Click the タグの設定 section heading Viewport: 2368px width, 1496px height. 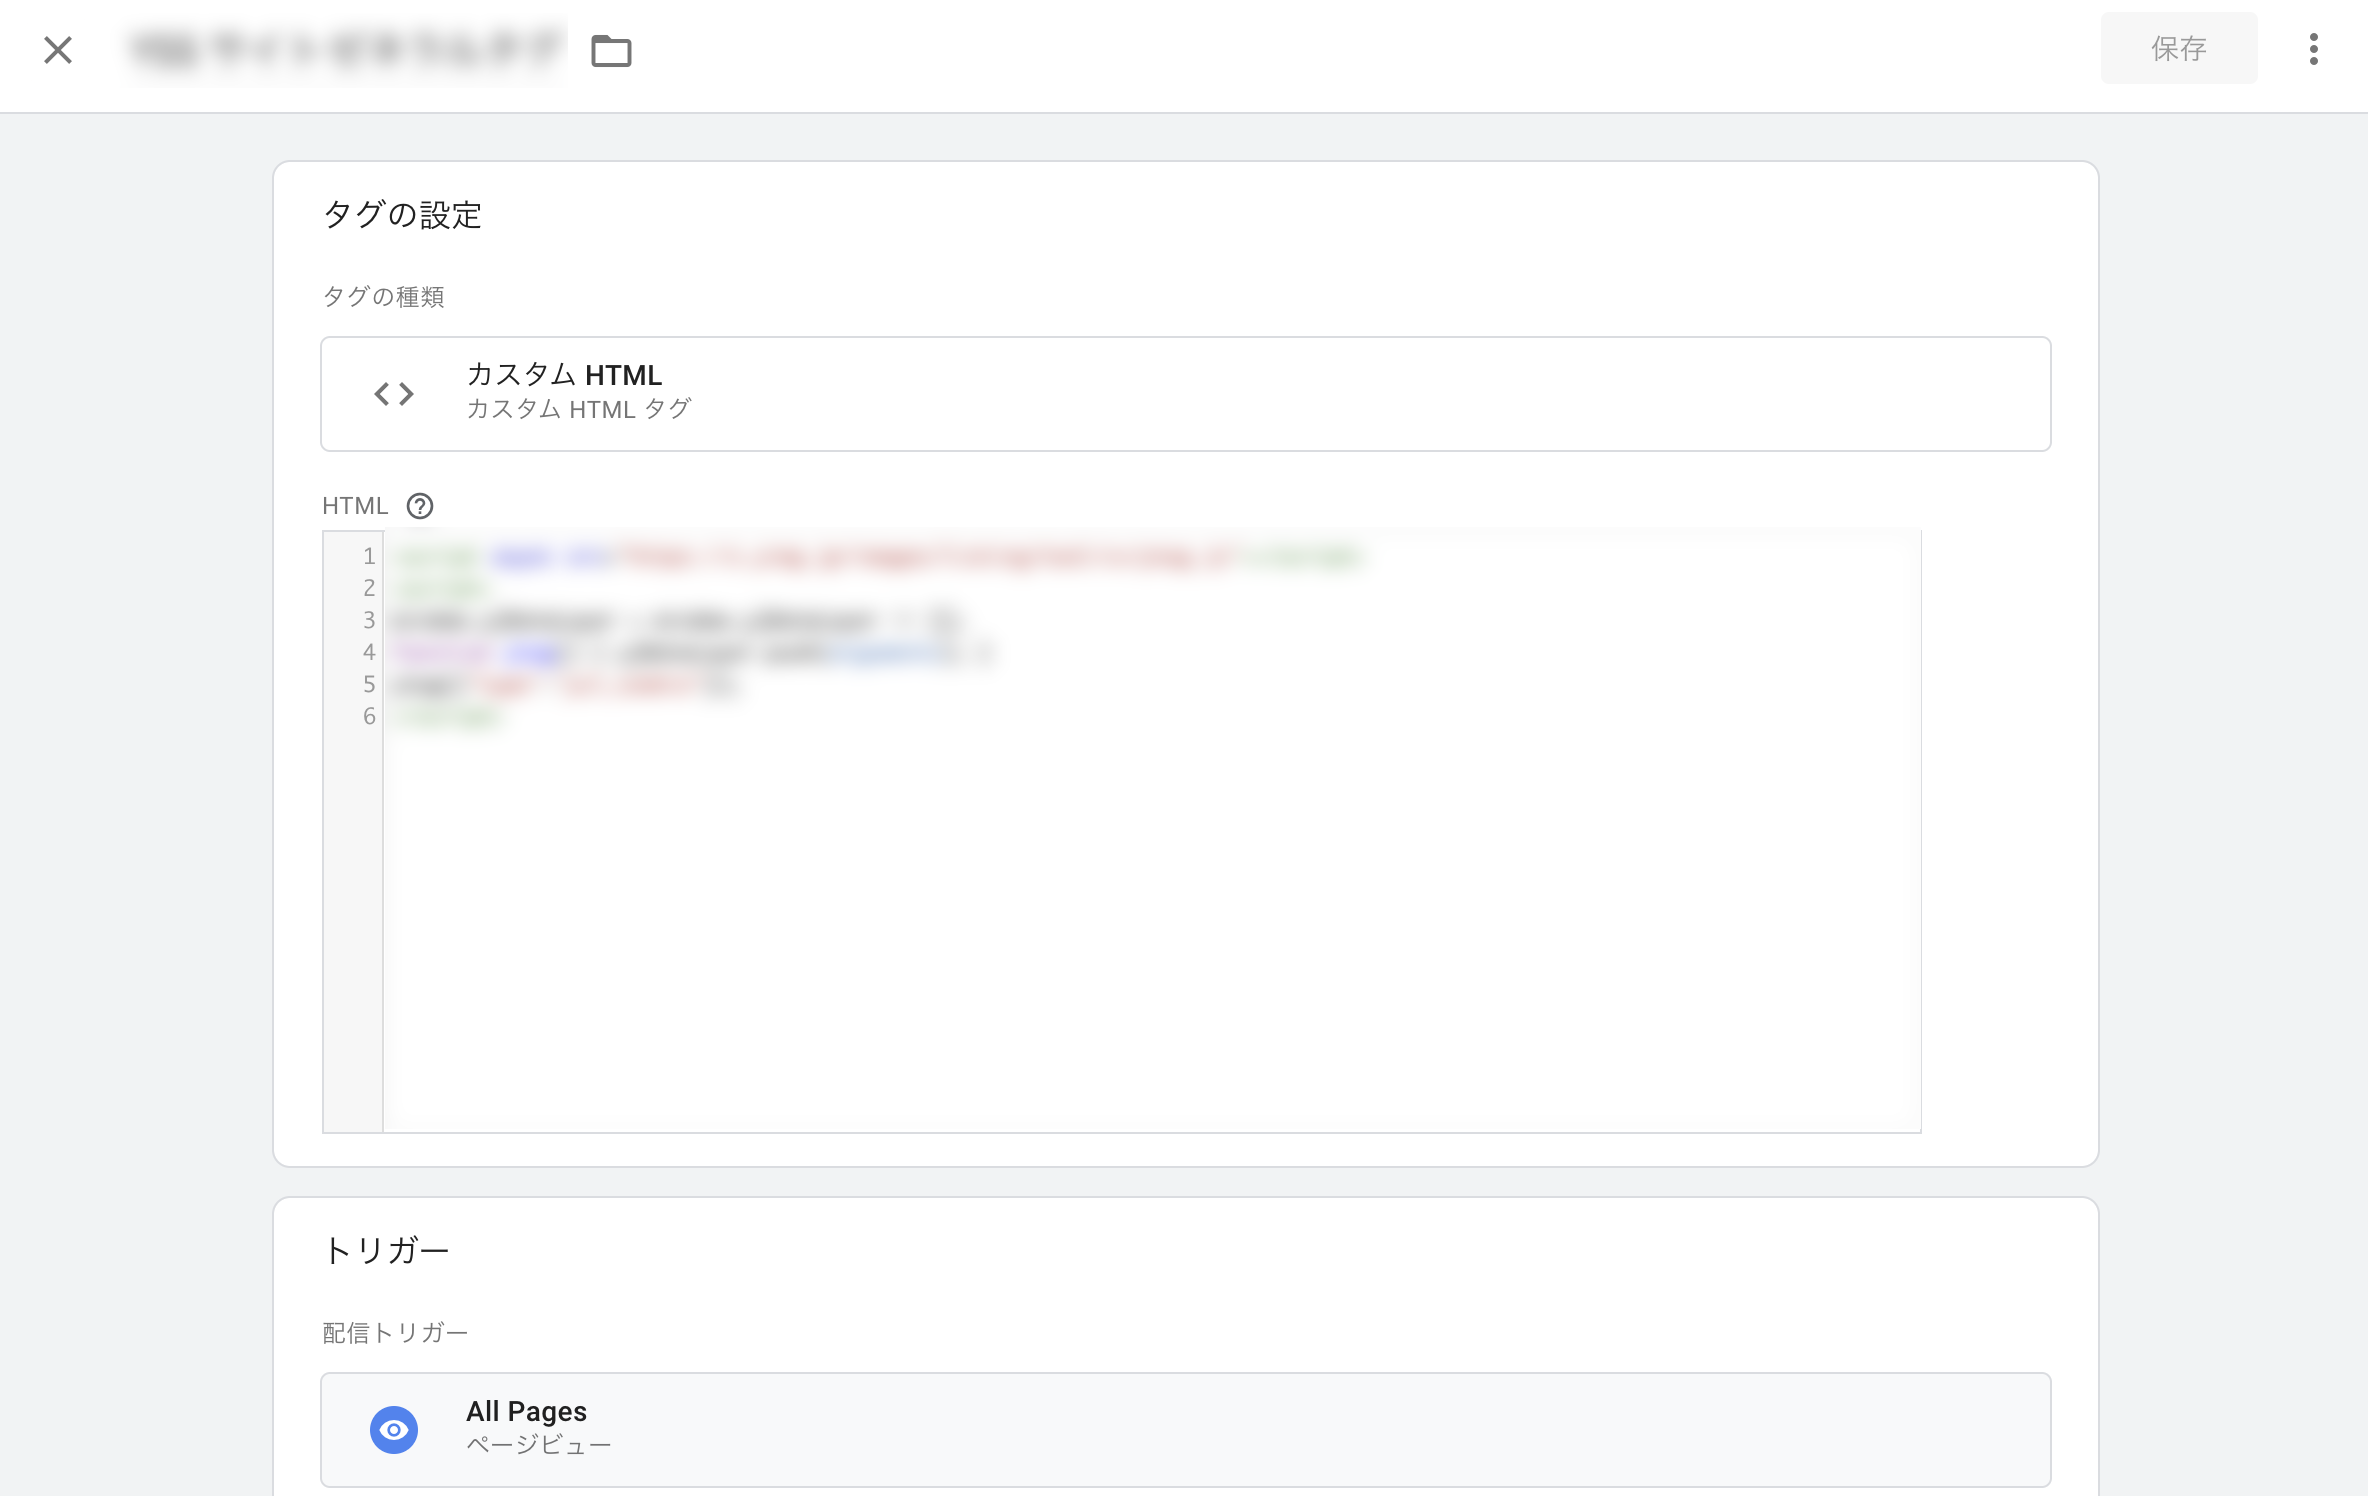[x=402, y=215]
